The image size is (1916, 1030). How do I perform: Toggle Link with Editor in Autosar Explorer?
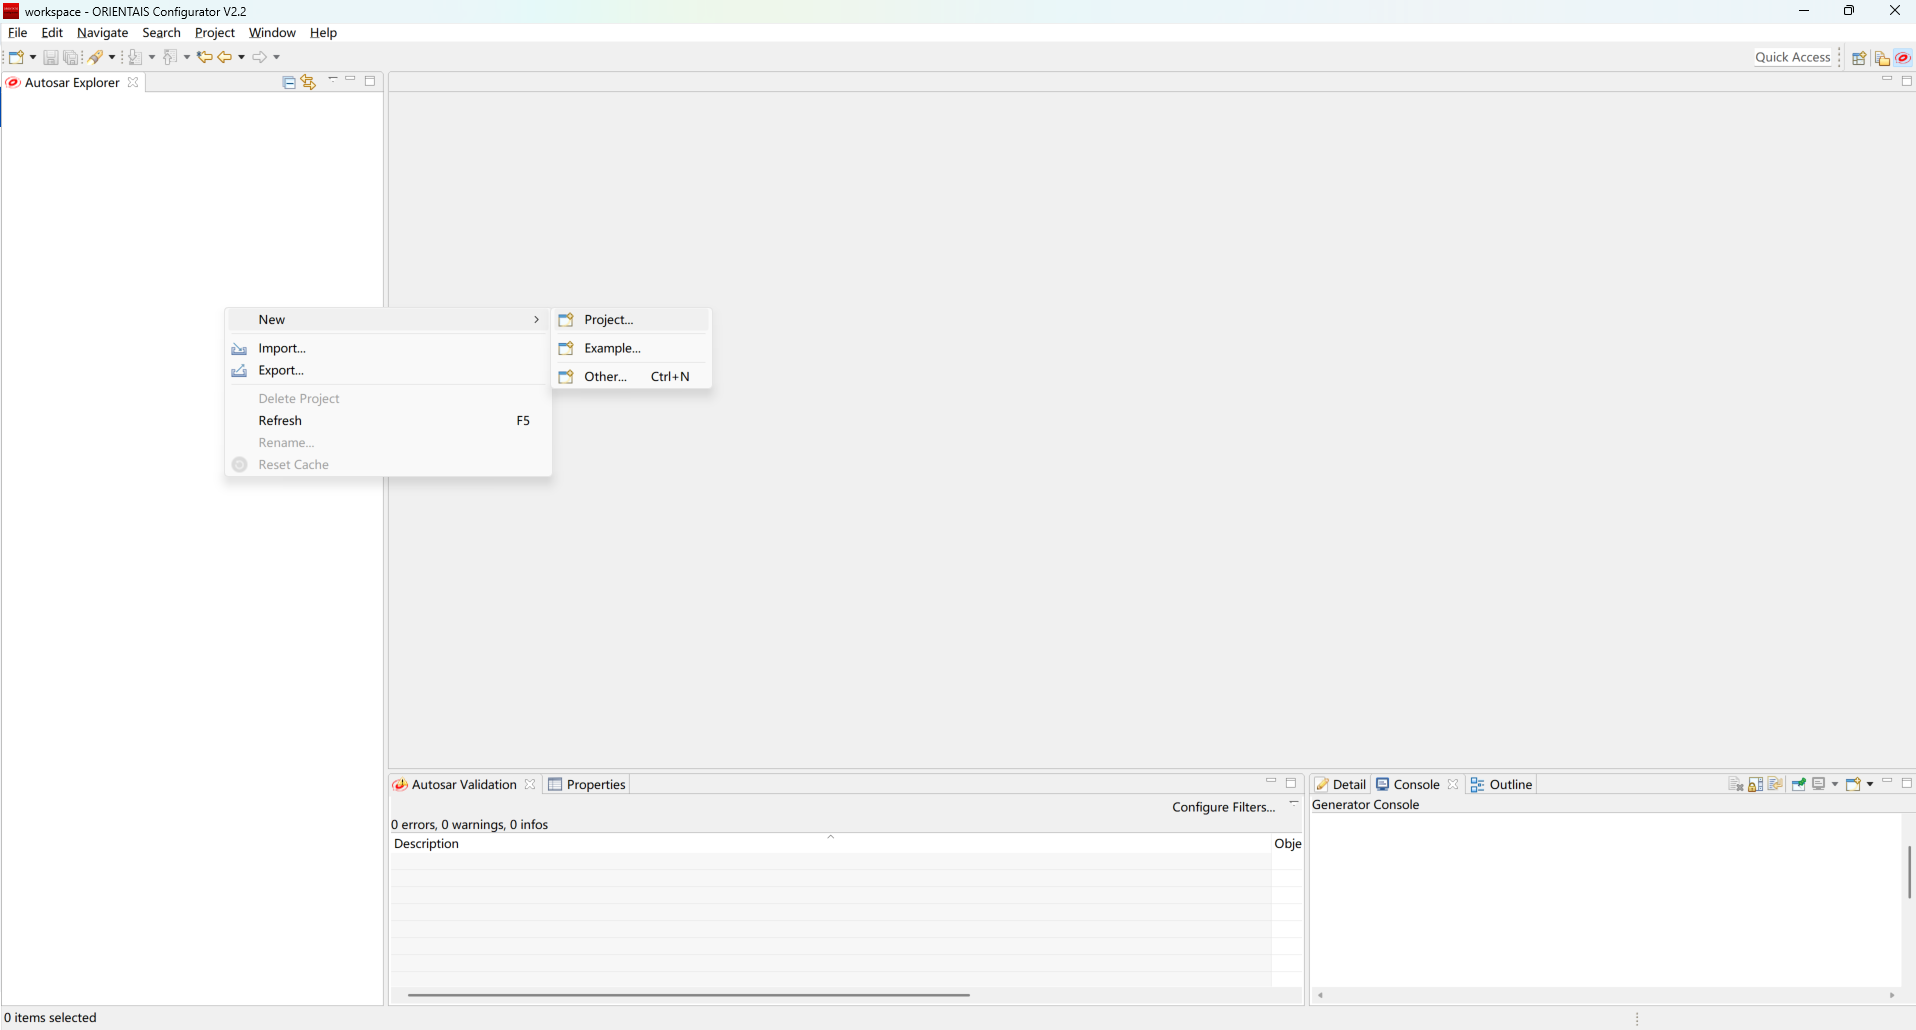coord(308,83)
